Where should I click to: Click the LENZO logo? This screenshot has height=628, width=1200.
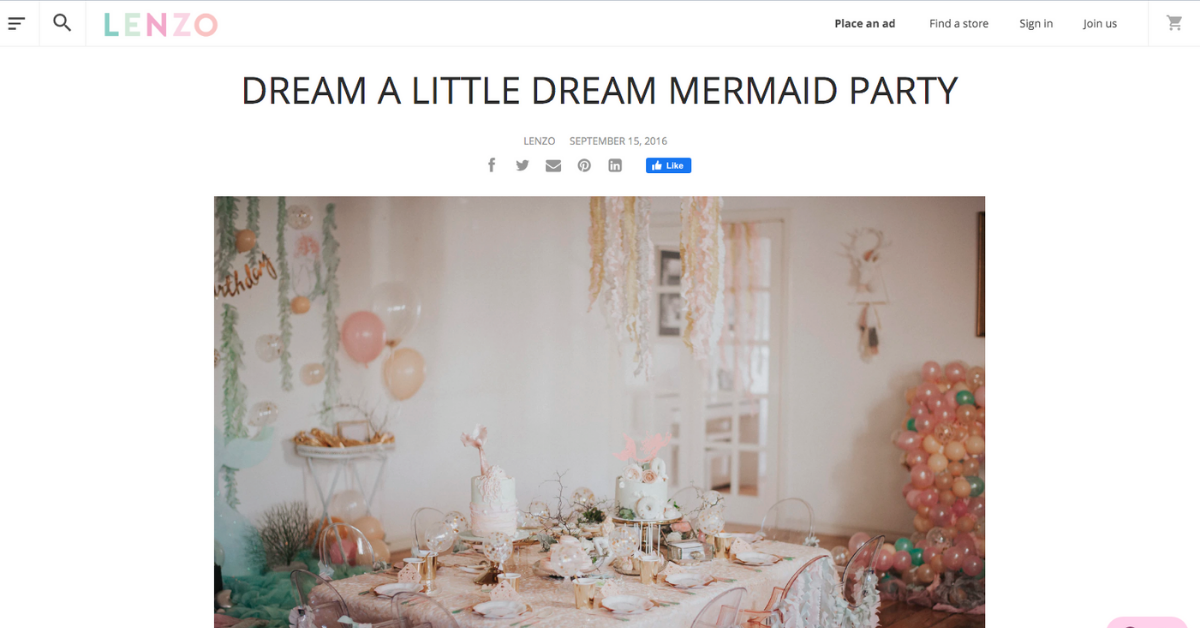pyautogui.click(x=160, y=24)
